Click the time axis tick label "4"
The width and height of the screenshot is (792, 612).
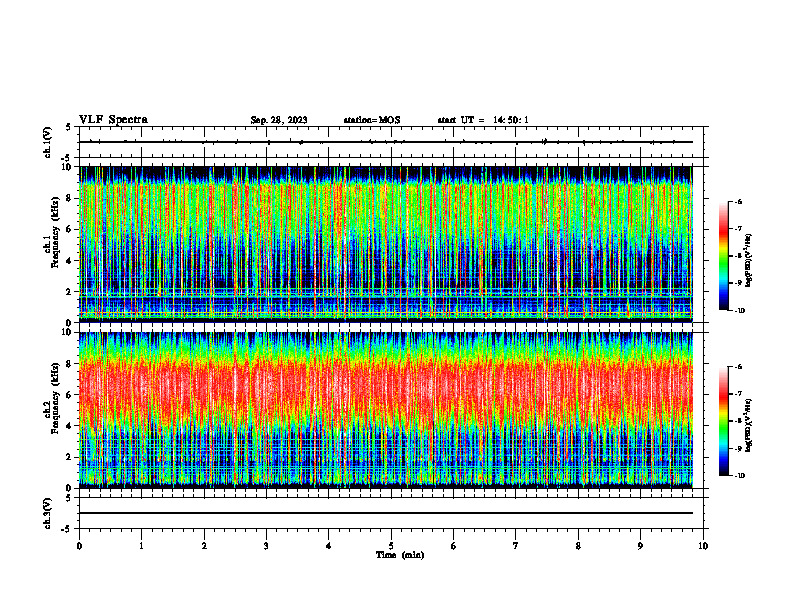(329, 546)
